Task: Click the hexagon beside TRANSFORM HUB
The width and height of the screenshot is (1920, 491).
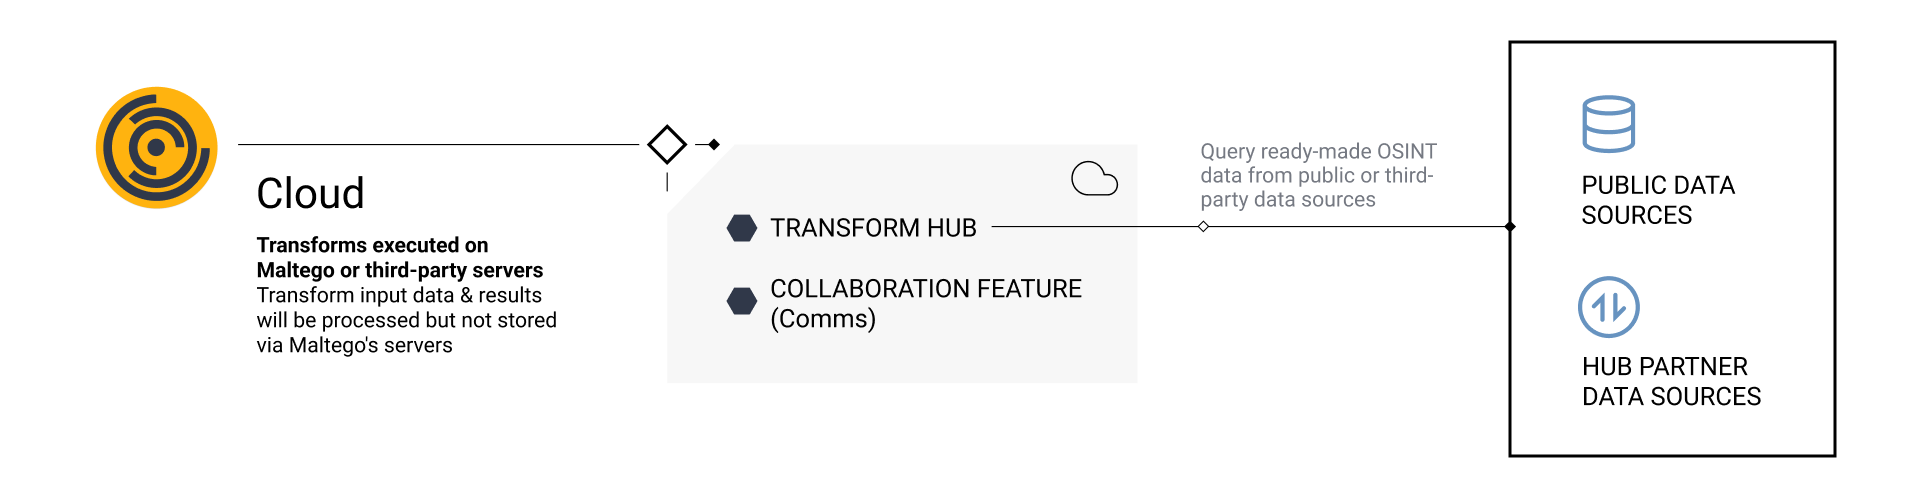Action: point(742,228)
